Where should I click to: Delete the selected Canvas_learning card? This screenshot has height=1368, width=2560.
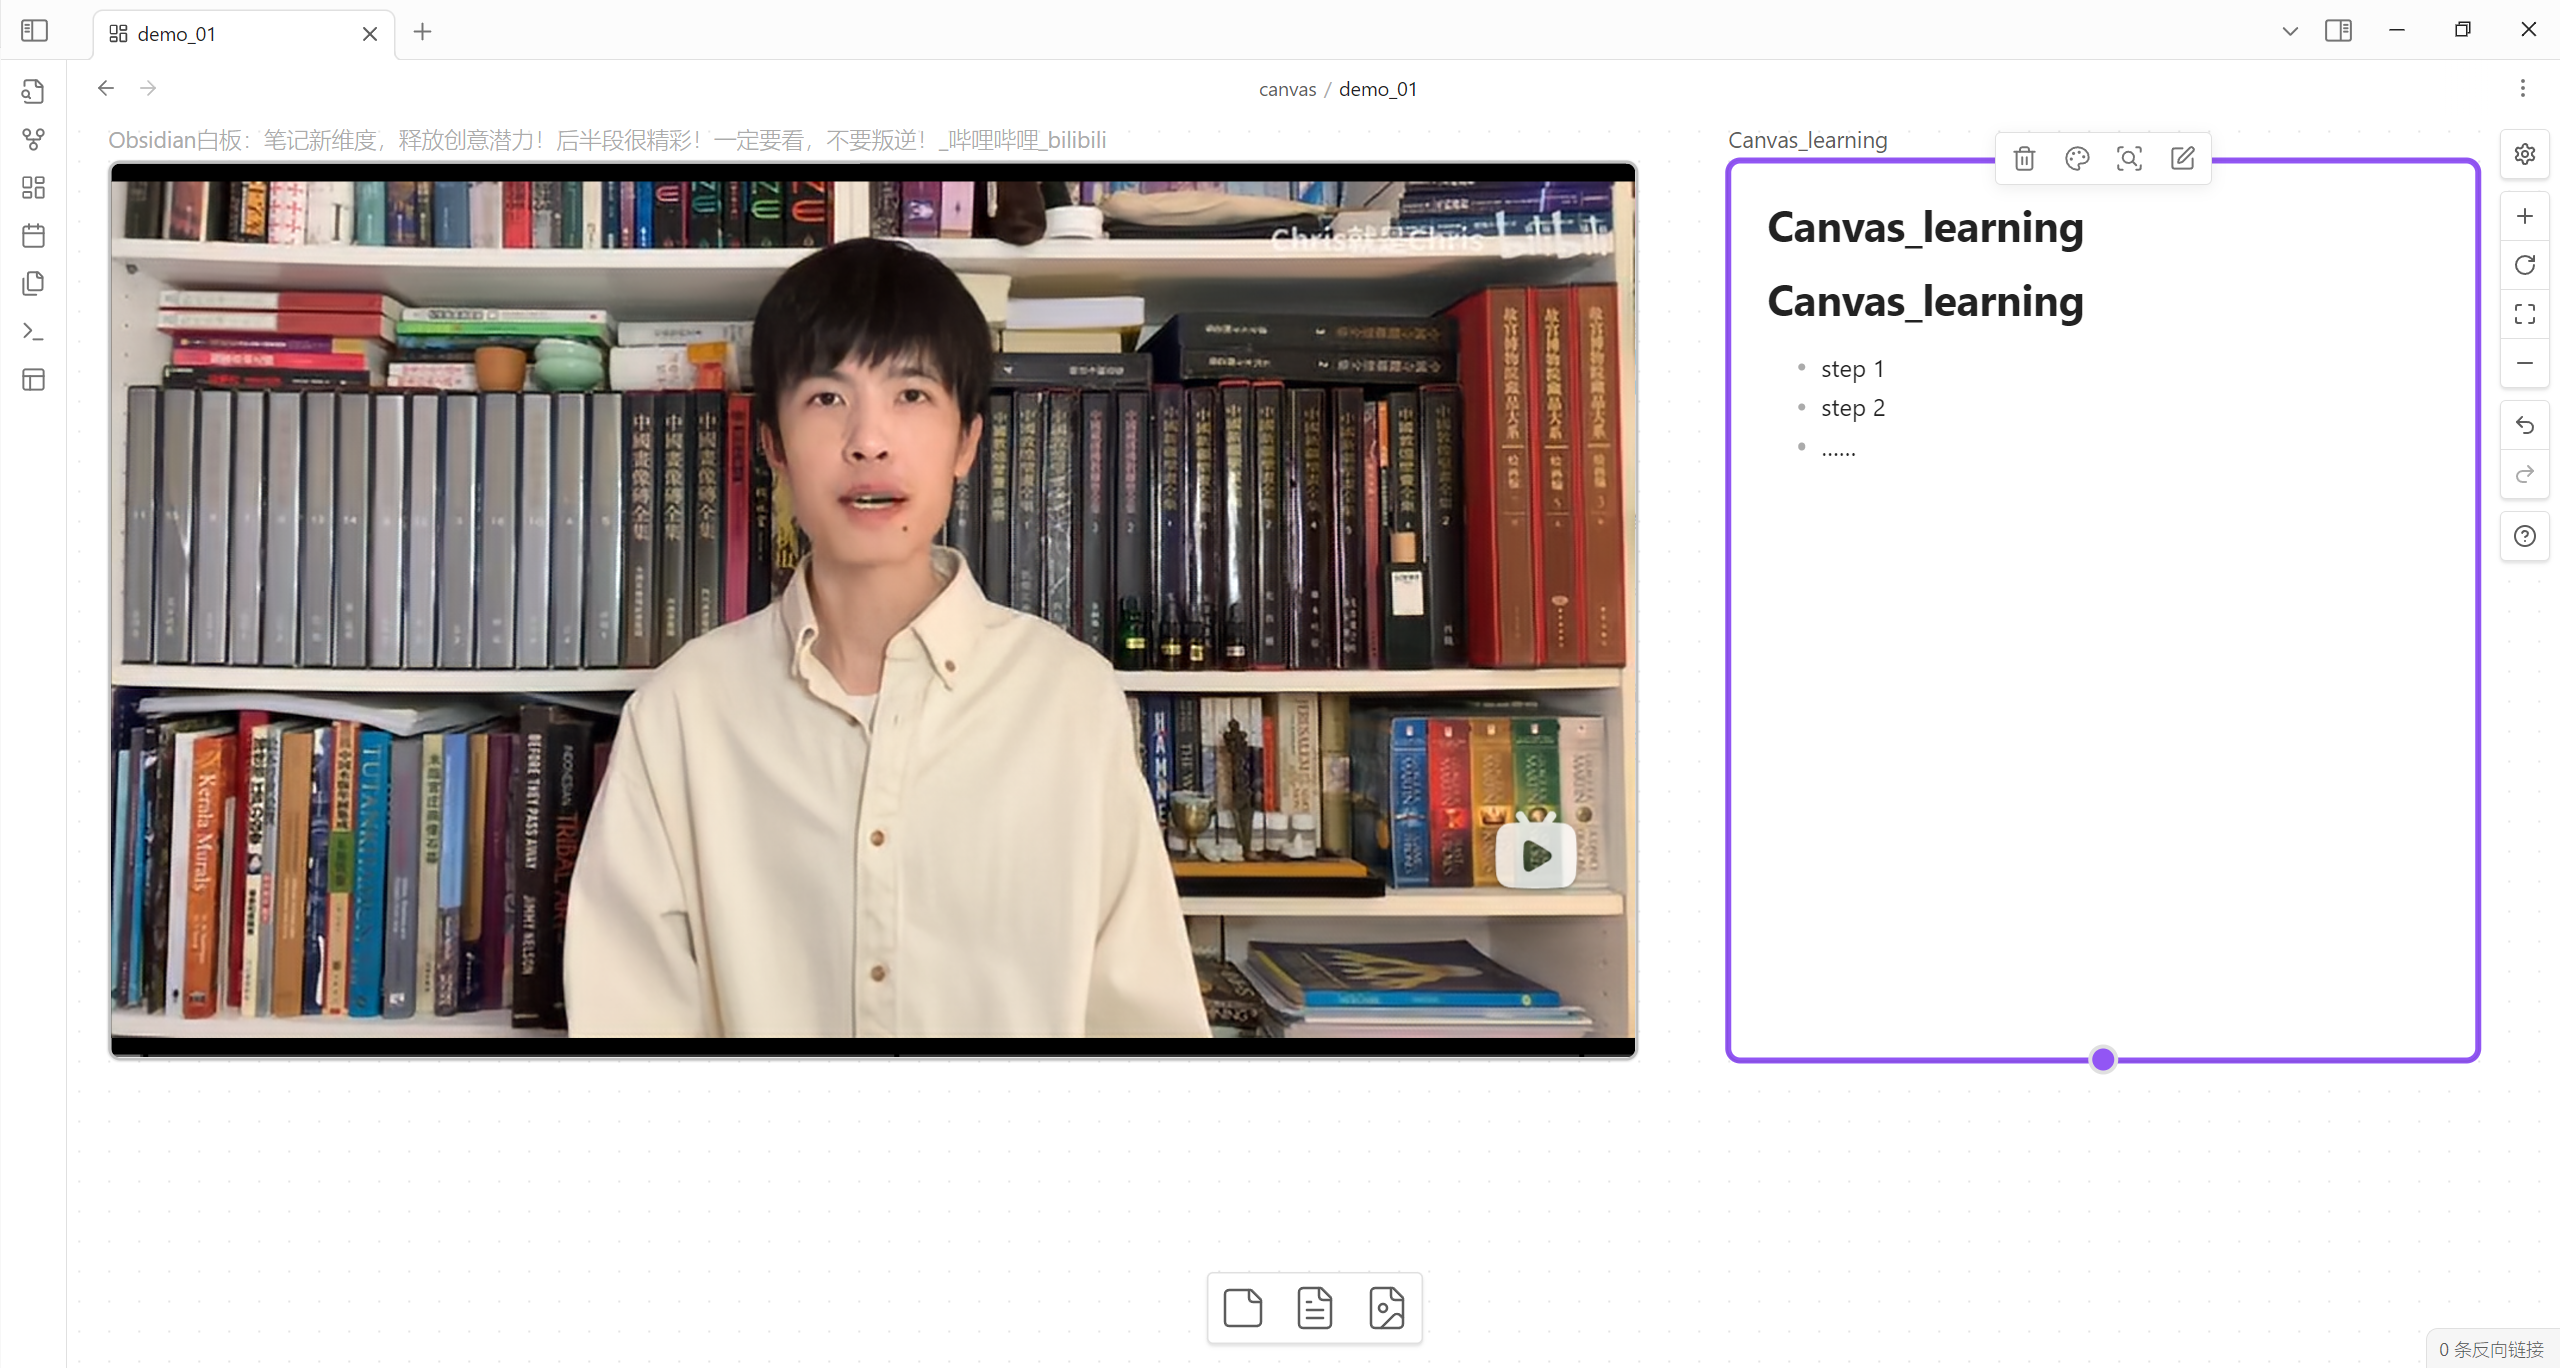2024,158
